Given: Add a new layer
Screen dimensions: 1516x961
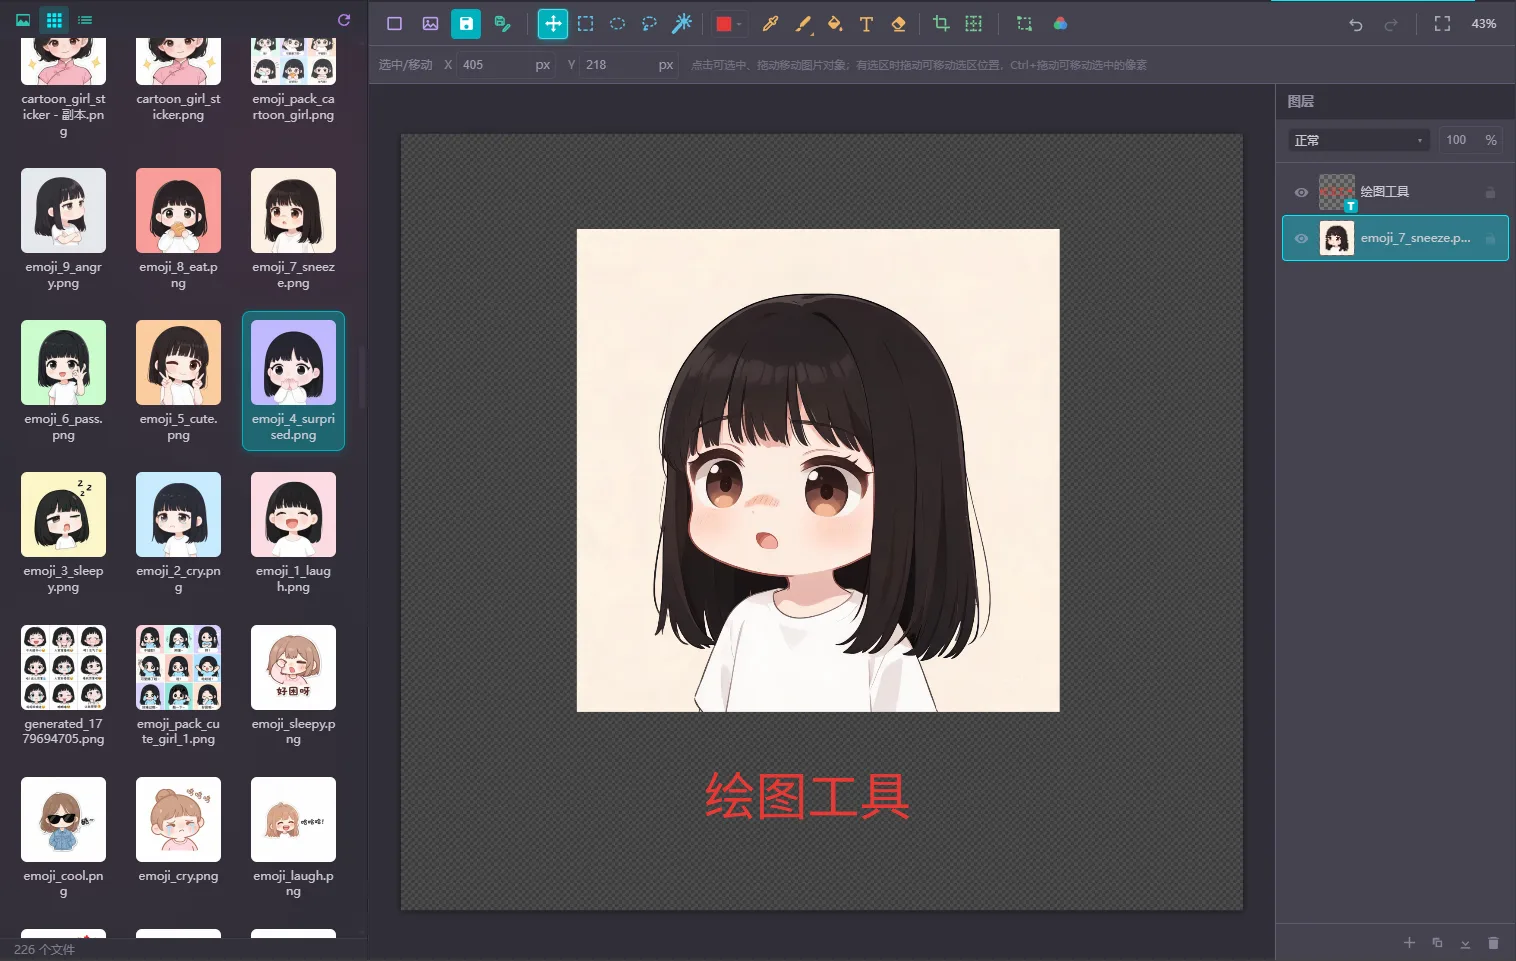Looking at the screenshot, I should pos(1409,943).
